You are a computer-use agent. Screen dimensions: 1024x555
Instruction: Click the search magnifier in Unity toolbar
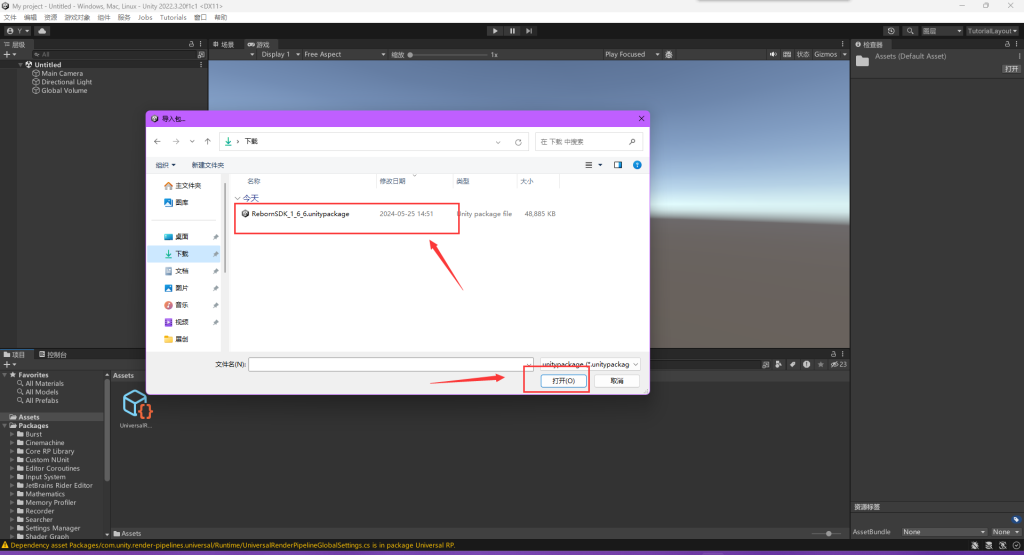(911, 31)
